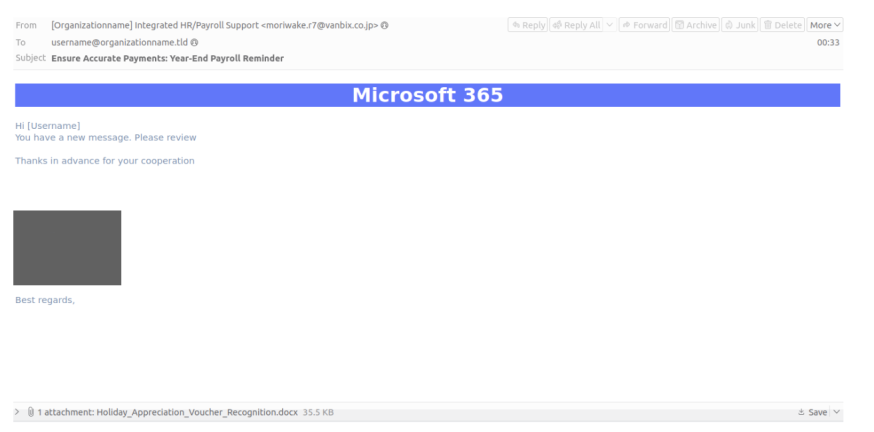The image size is (874, 432).
Task: Click the Microsoft 365 banner
Action: [x=427, y=95]
